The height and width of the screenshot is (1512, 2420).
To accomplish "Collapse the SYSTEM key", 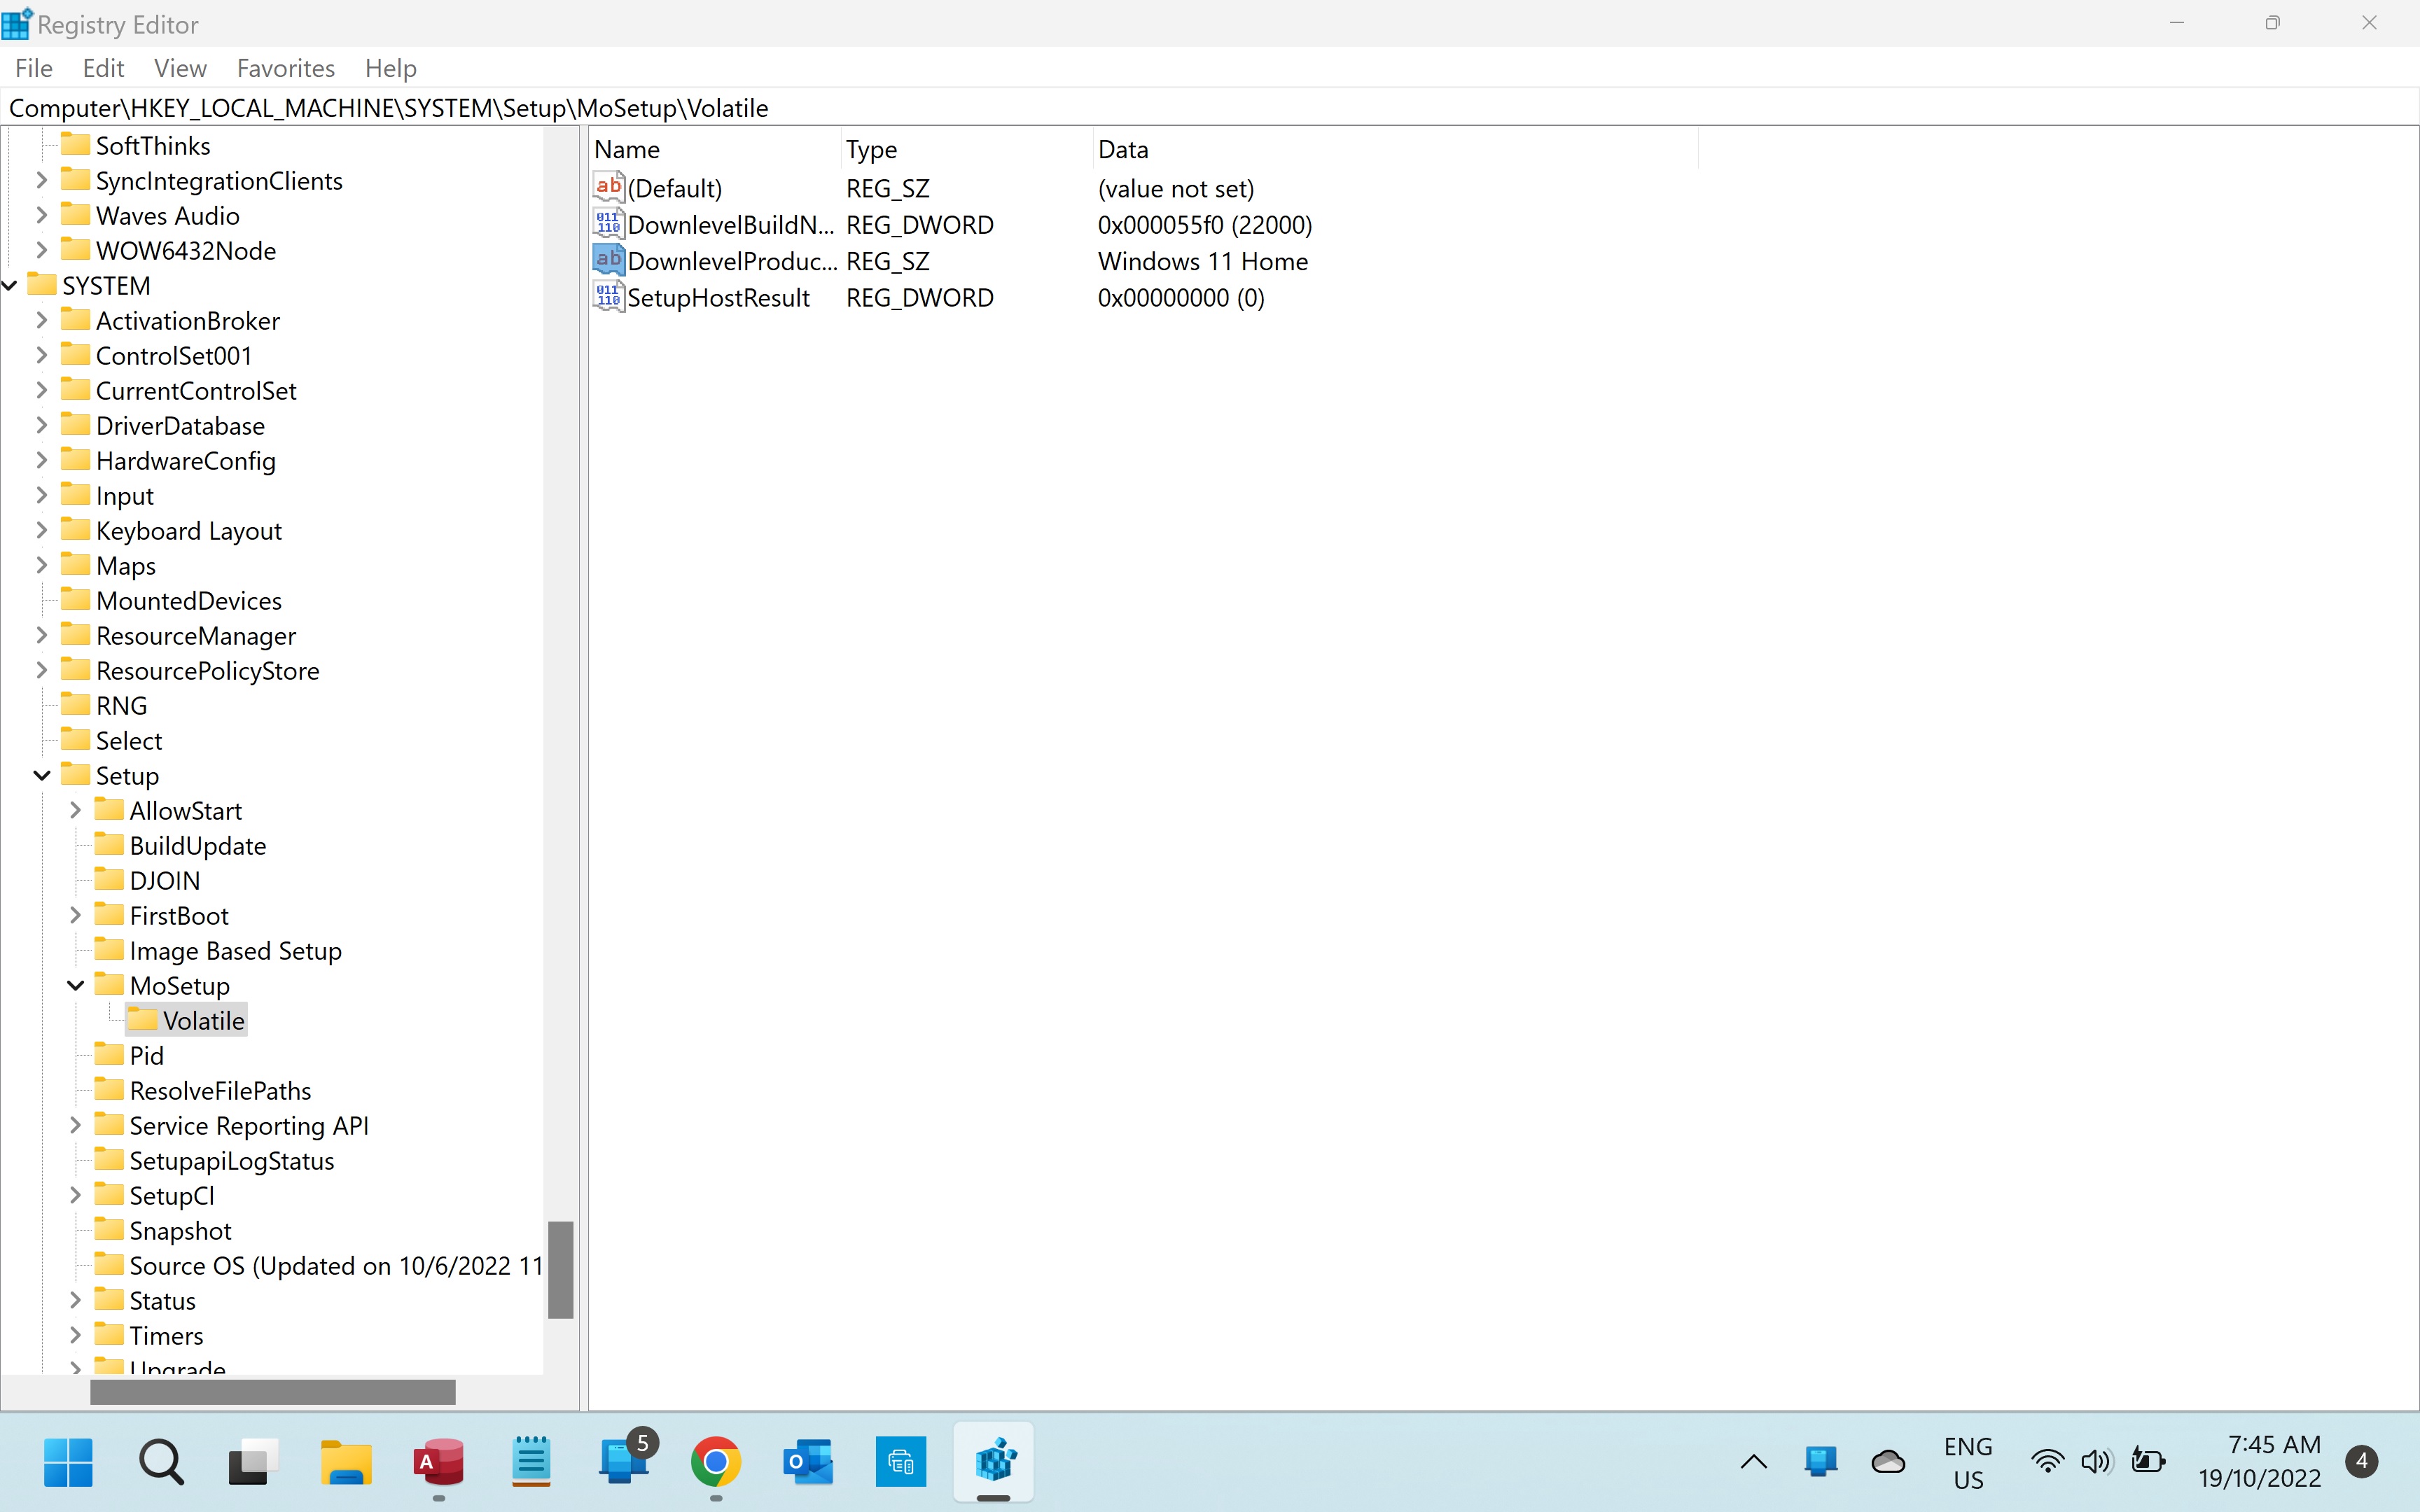I will [9, 286].
